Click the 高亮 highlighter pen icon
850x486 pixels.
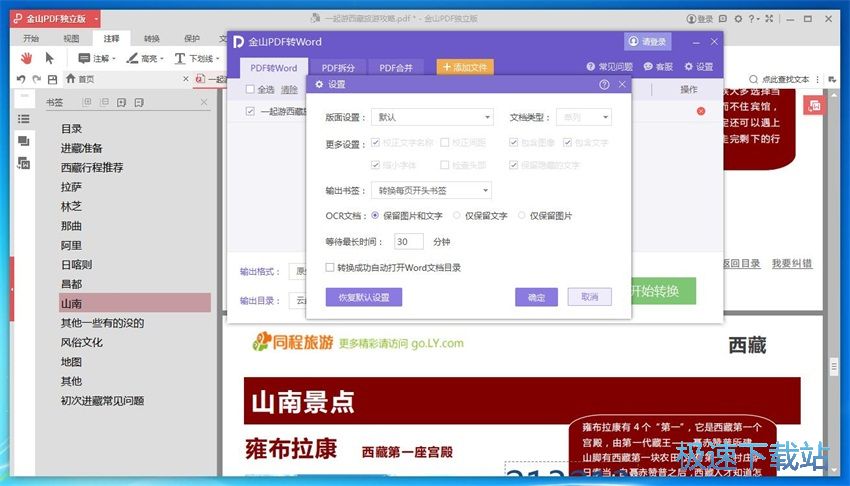pos(132,58)
